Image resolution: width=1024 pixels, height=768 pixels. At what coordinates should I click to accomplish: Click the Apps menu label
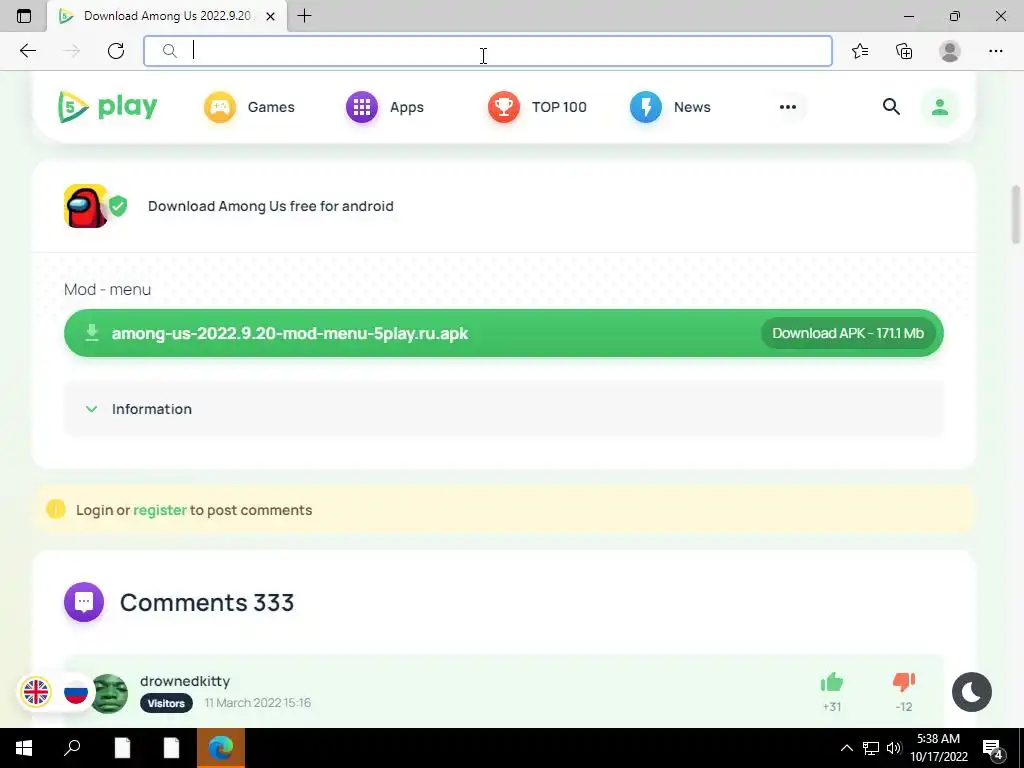pyautogui.click(x=407, y=107)
